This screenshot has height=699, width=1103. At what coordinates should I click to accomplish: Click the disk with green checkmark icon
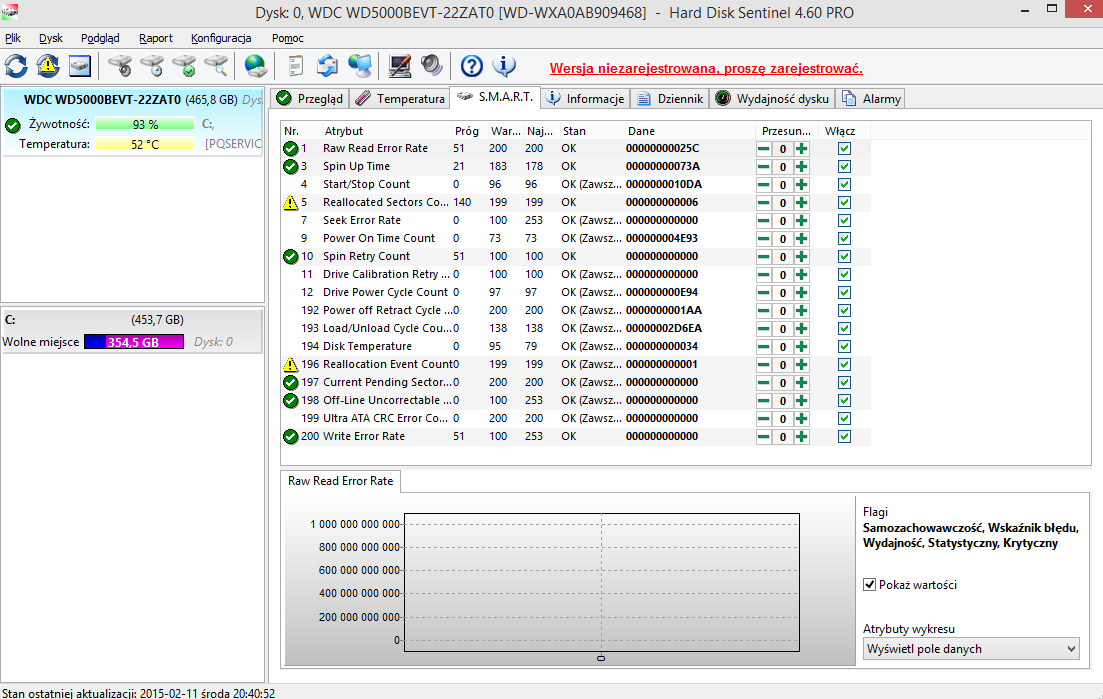click(185, 66)
